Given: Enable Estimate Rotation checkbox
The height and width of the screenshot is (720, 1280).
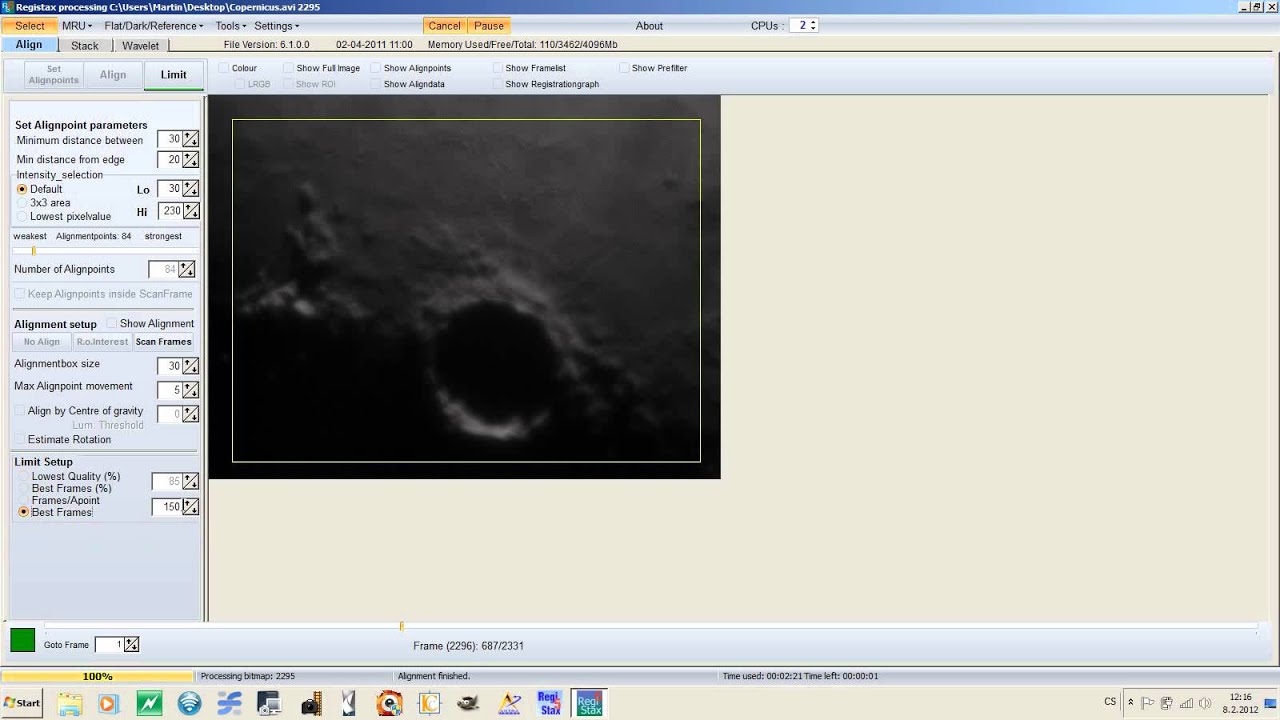Looking at the screenshot, I should pos(20,440).
